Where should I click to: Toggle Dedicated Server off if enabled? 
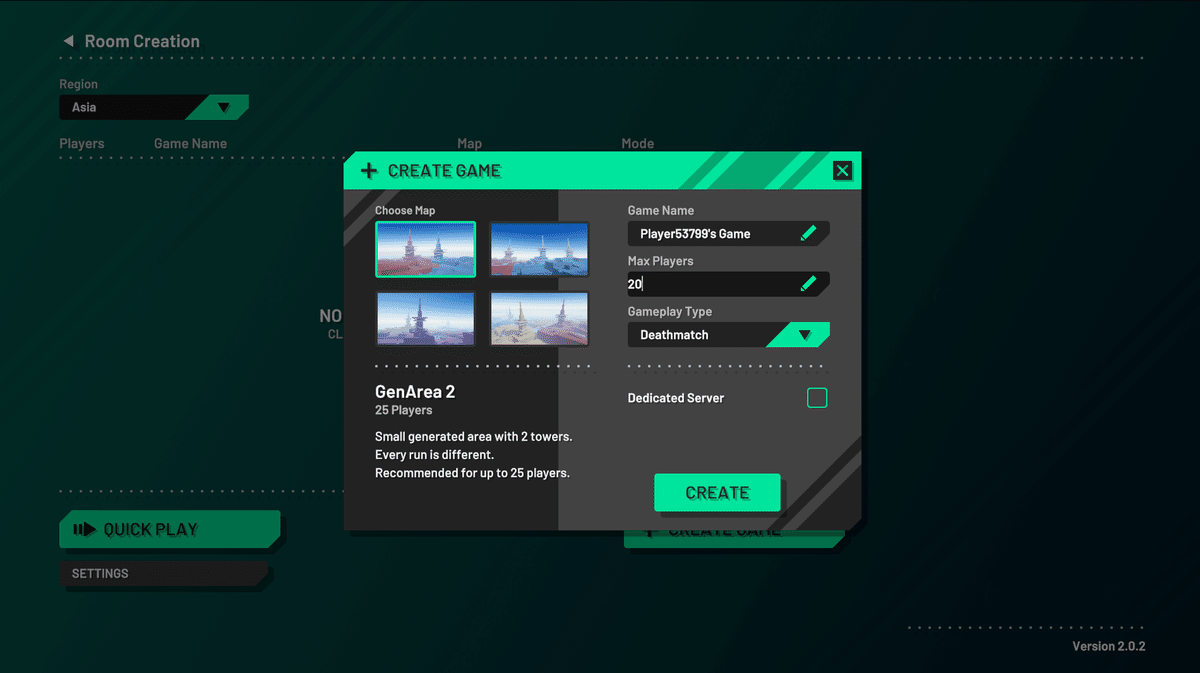point(817,397)
